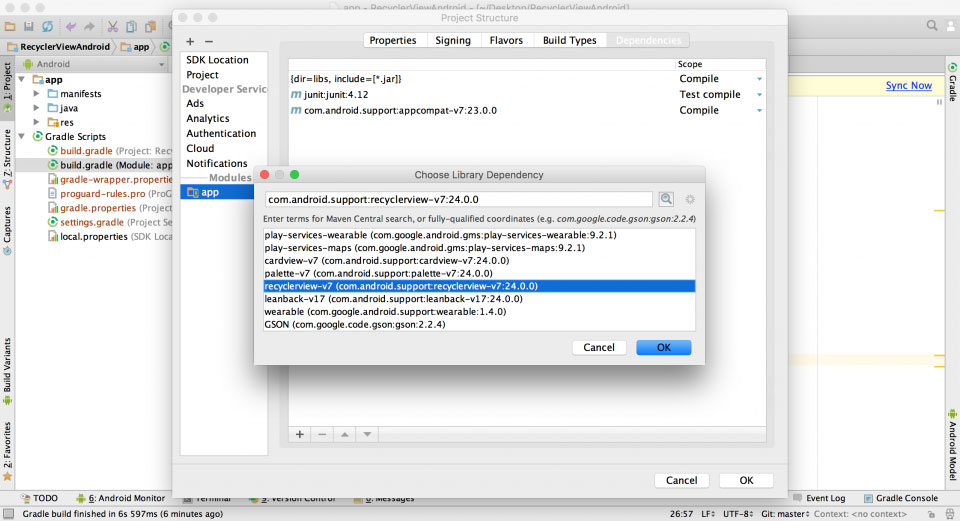The height and width of the screenshot is (521, 960).
Task: Remove dependency with minus below dependencies table
Action: coord(322,434)
